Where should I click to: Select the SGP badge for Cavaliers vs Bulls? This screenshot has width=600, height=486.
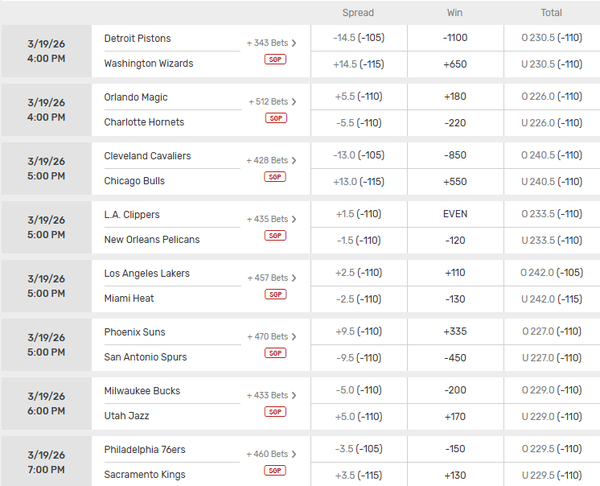coord(275,177)
